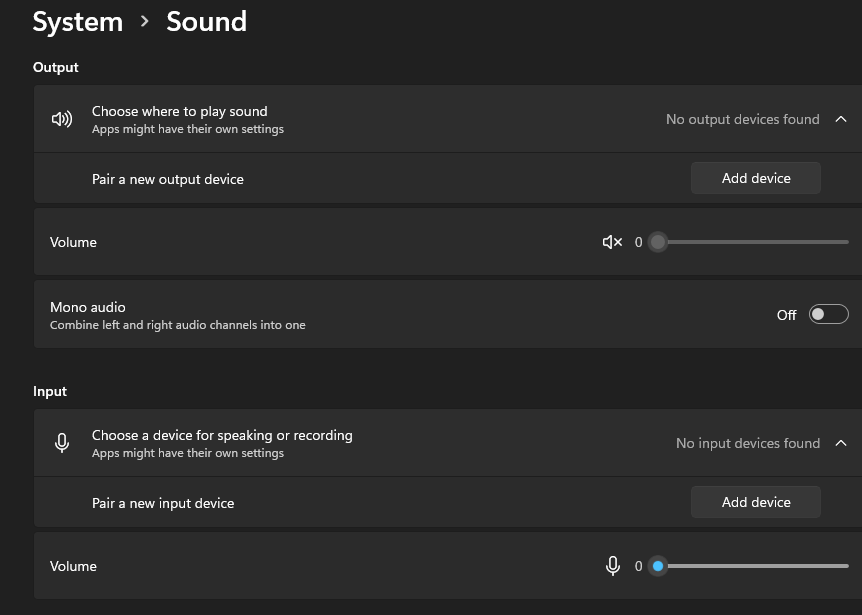Collapse the output devices section chevron

841,119
